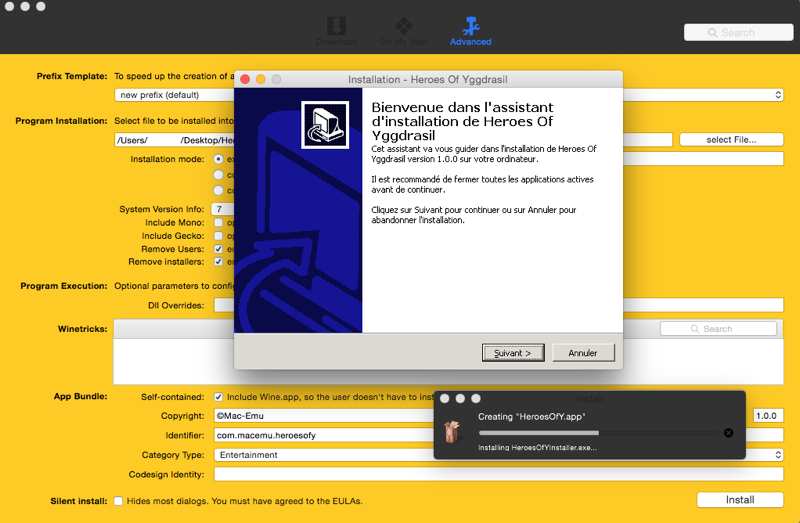Click the Winetricks Search field
This screenshot has width=800, height=523.
718,329
